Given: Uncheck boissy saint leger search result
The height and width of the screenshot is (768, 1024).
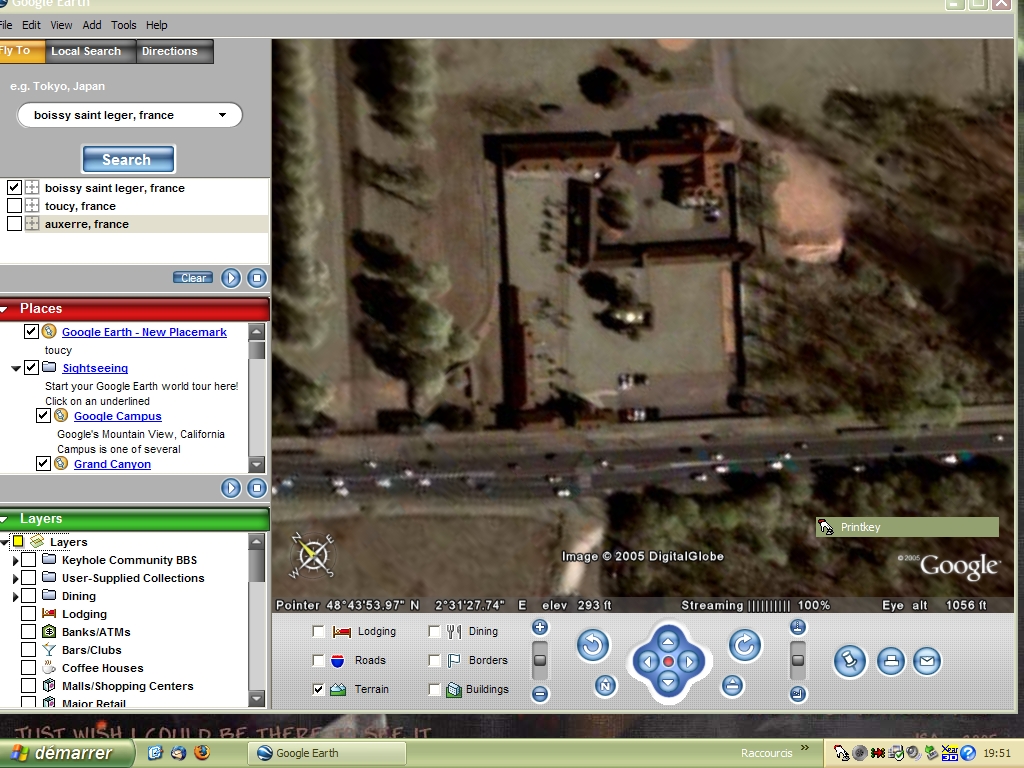Looking at the screenshot, I should [x=14, y=187].
